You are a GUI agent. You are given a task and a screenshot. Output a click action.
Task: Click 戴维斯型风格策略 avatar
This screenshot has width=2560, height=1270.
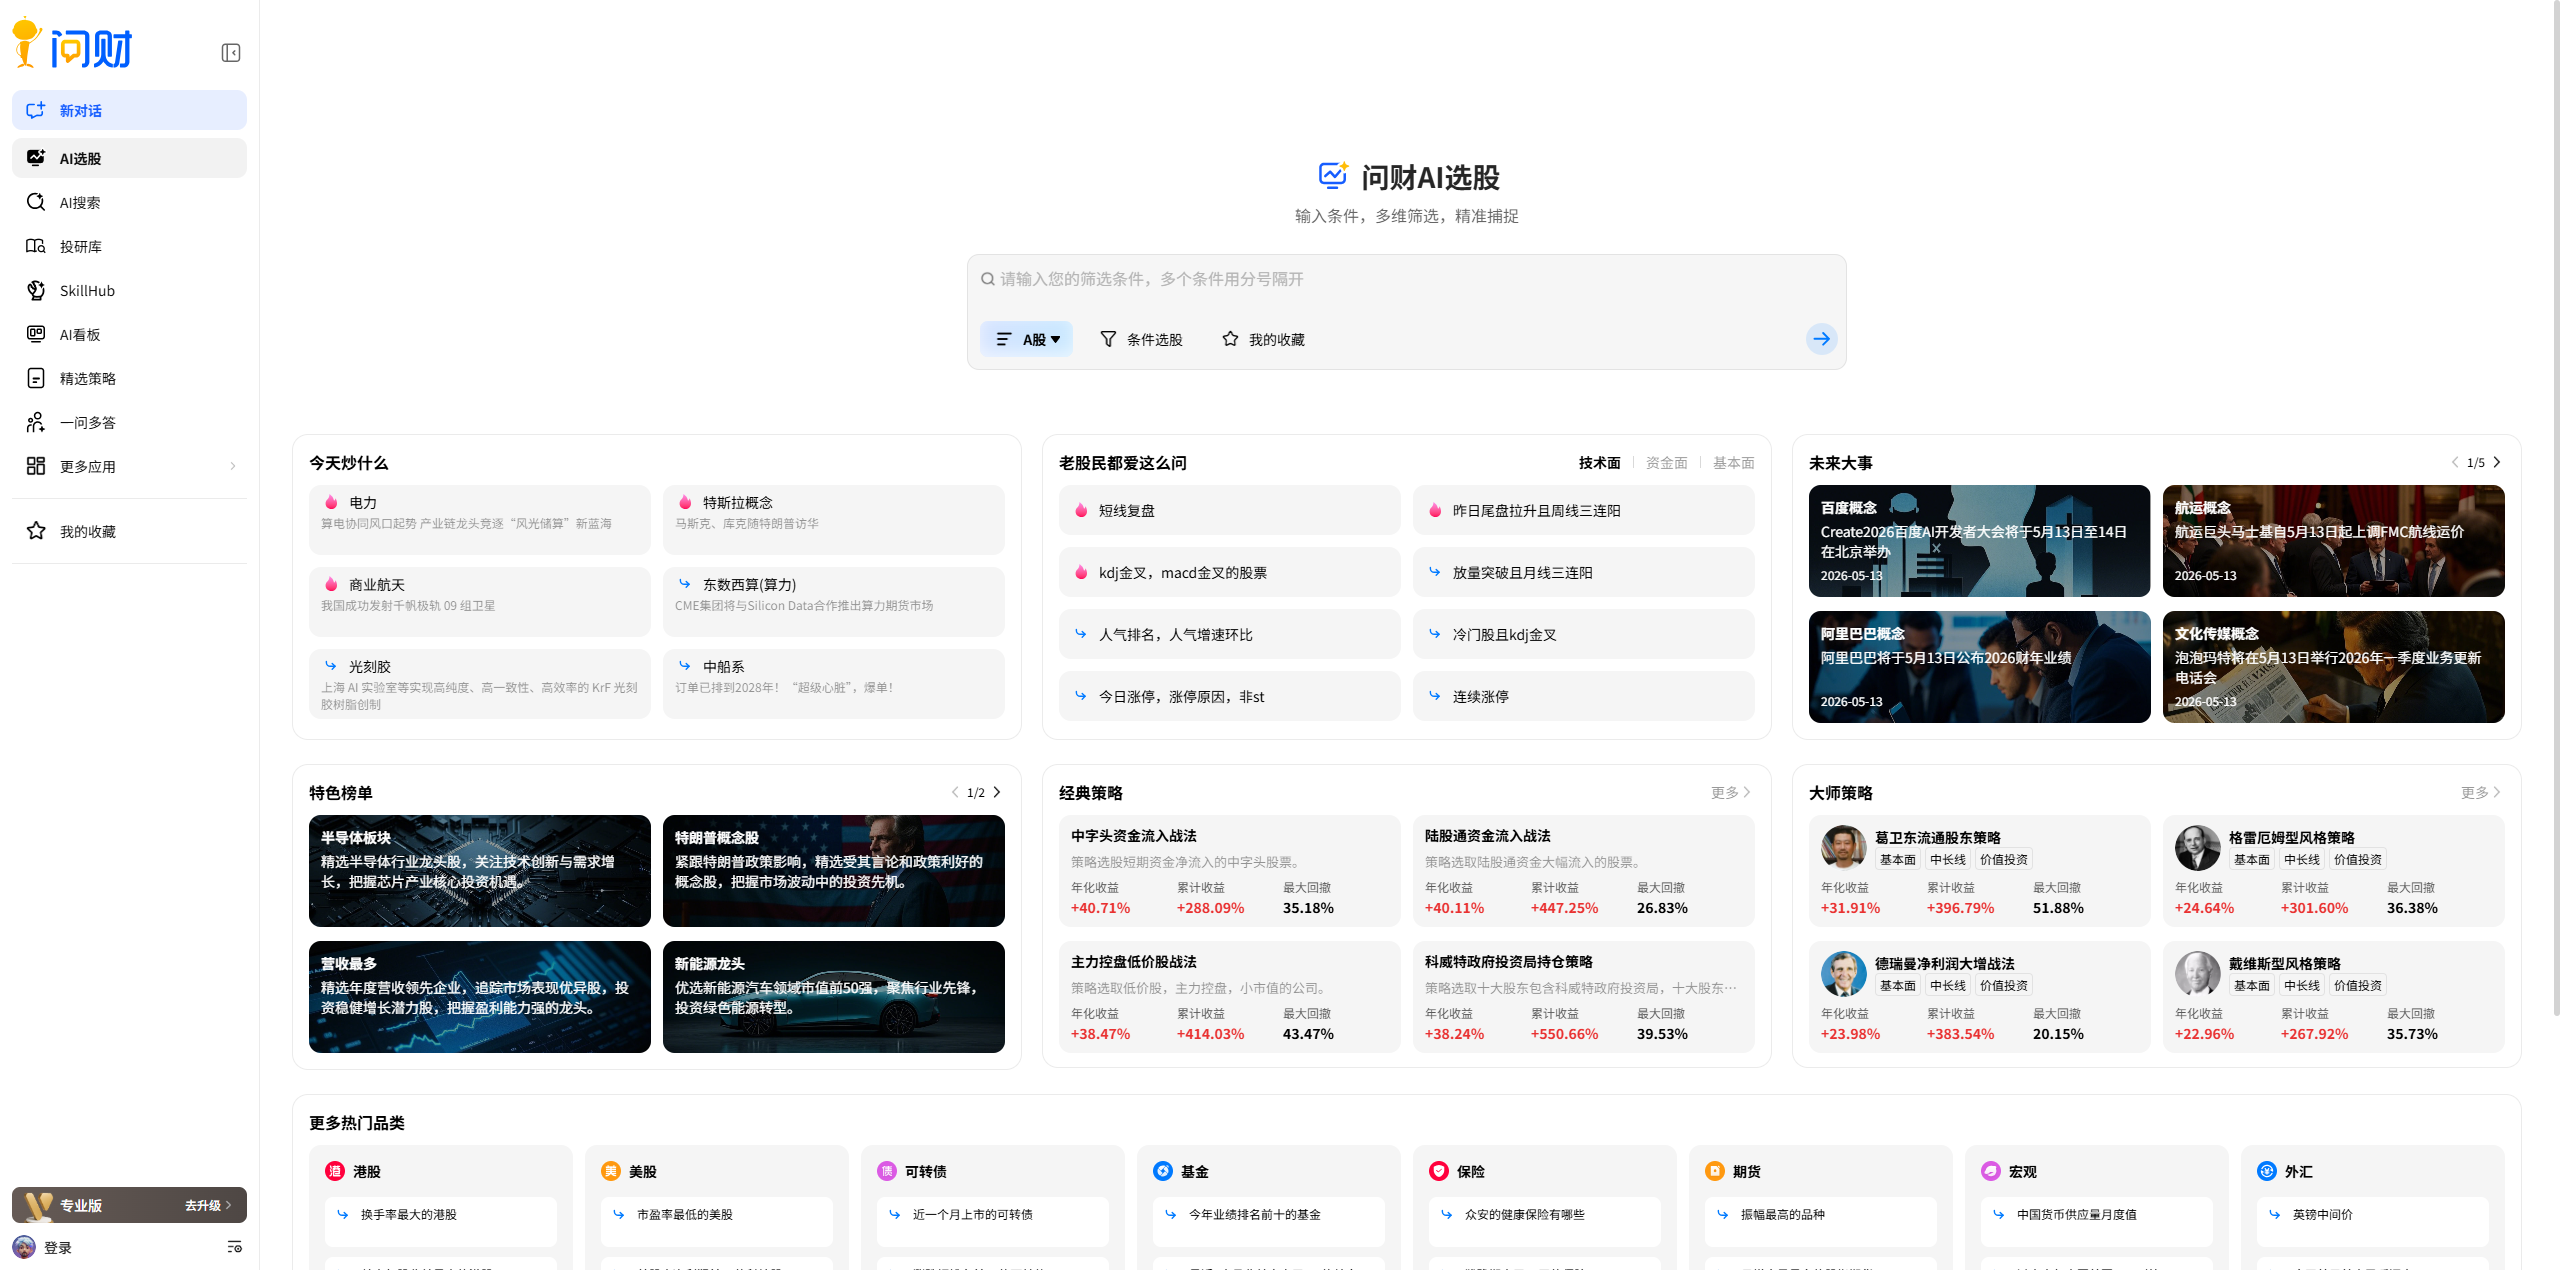pos(2198,974)
